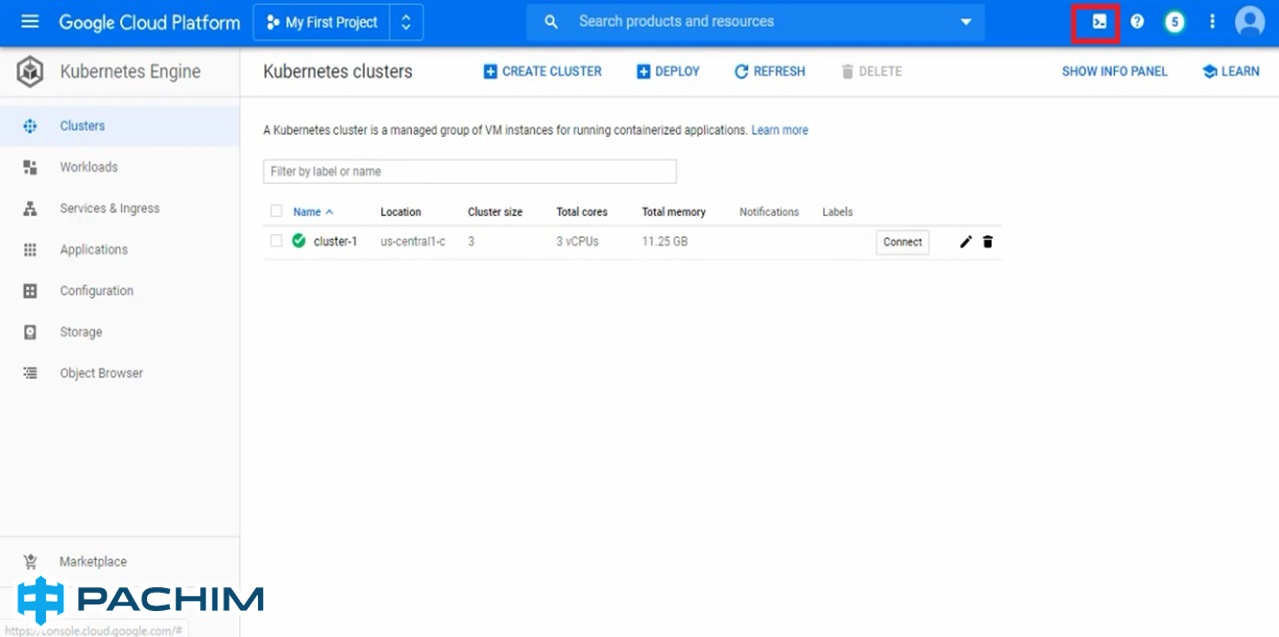Select all clusters header checkbox

point(276,211)
